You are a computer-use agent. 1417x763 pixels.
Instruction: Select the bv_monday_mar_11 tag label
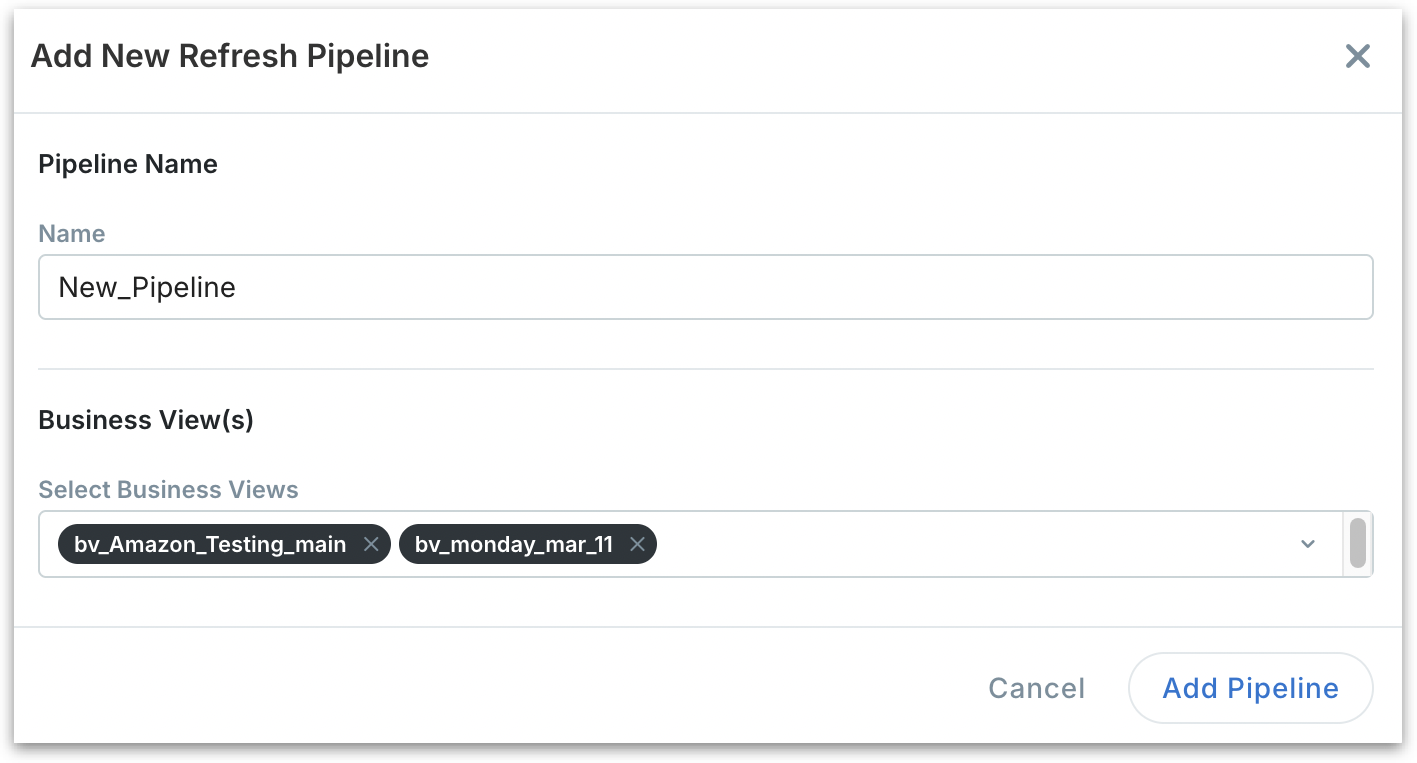pyautogui.click(x=513, y=545)
